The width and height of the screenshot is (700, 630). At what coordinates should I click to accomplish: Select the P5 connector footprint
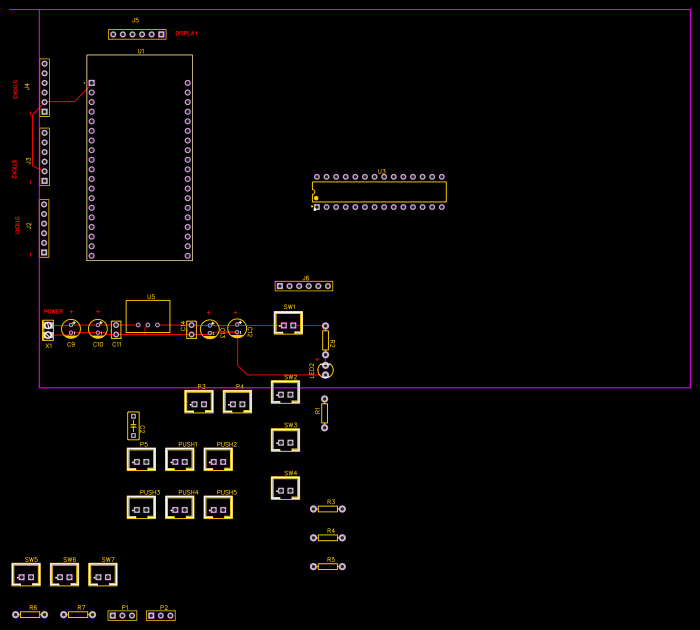(x=141, y=459)
